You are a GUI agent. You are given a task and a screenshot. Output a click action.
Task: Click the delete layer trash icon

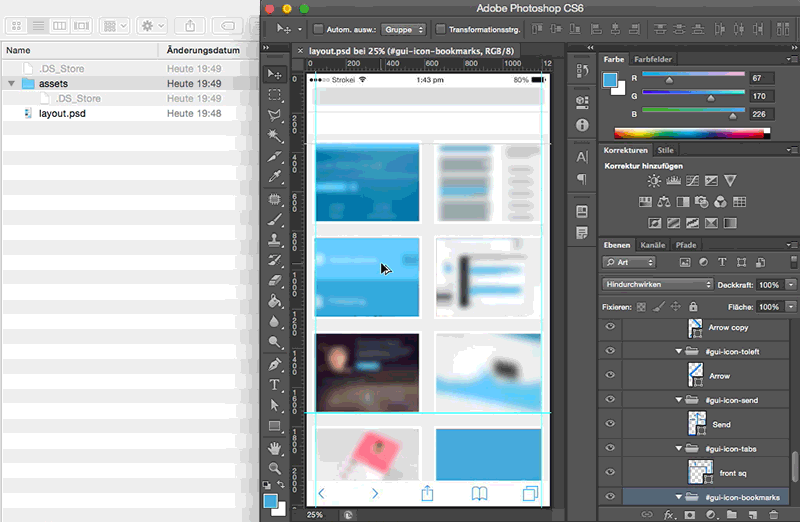[x=773, y=514]
